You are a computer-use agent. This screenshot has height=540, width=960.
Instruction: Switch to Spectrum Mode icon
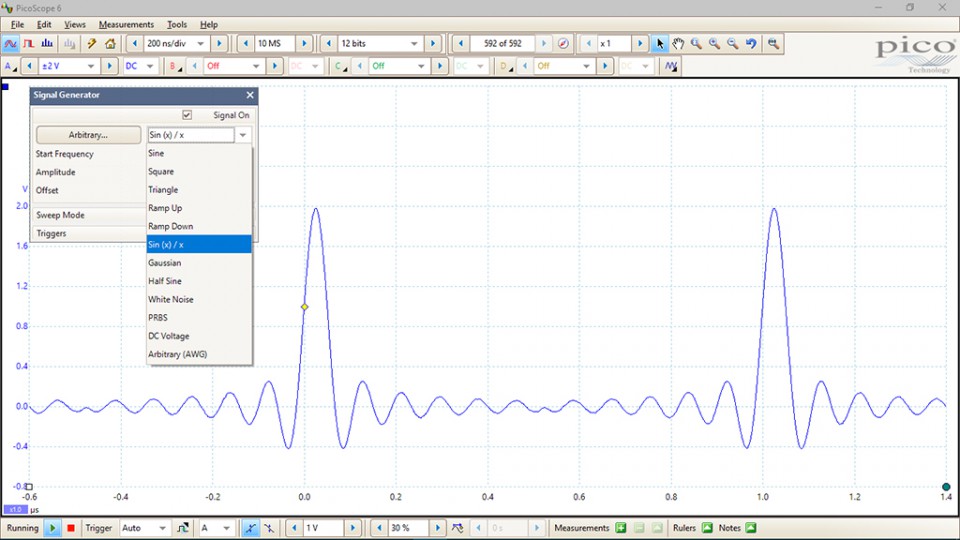click(x=49, y=44)
